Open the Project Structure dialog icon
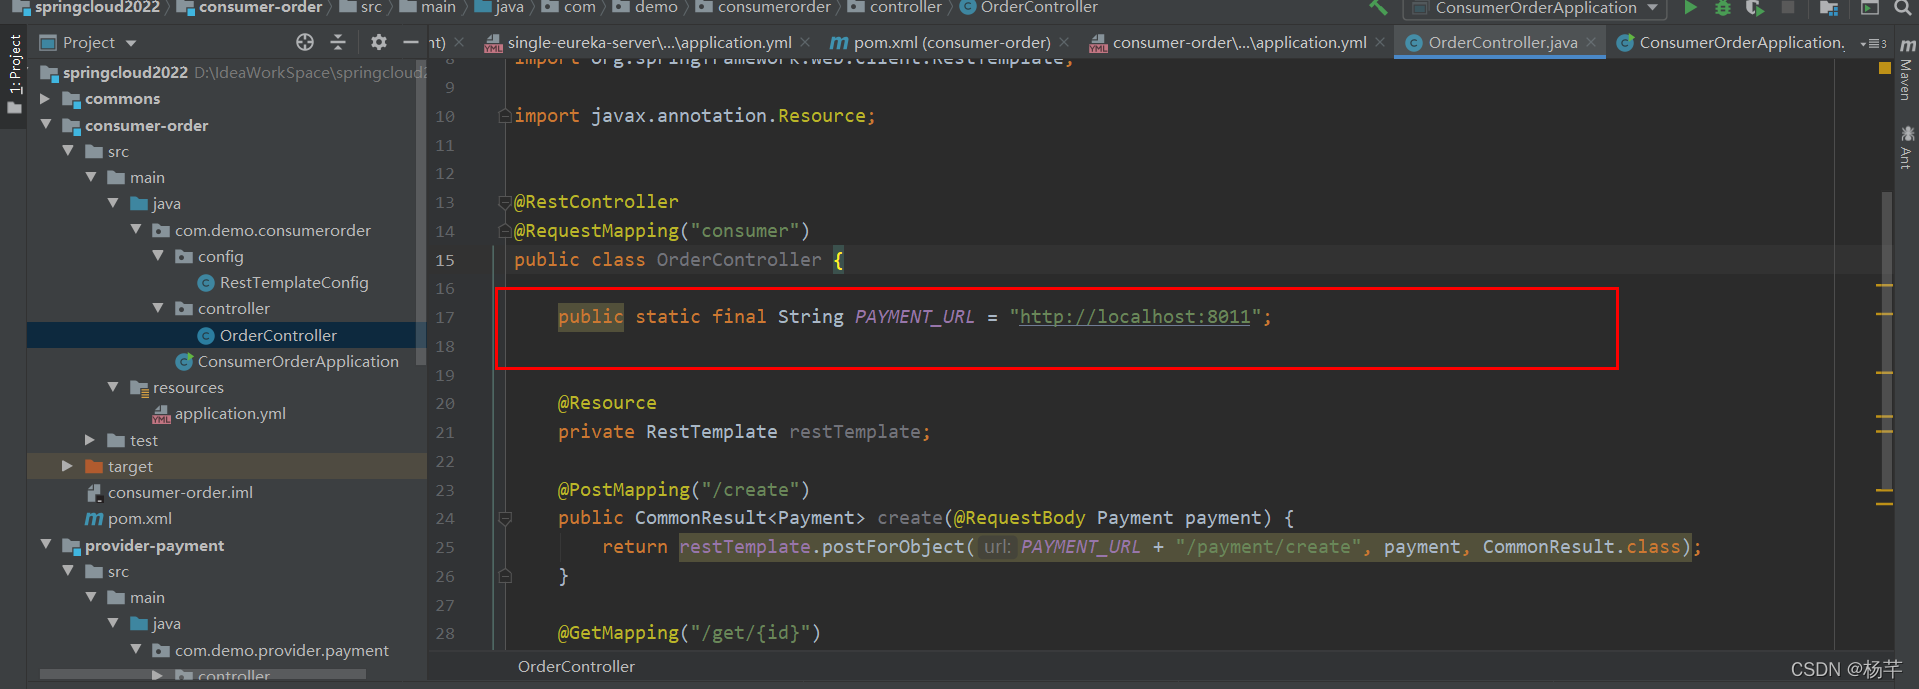1919x689 pixels. click(1829, 8)
